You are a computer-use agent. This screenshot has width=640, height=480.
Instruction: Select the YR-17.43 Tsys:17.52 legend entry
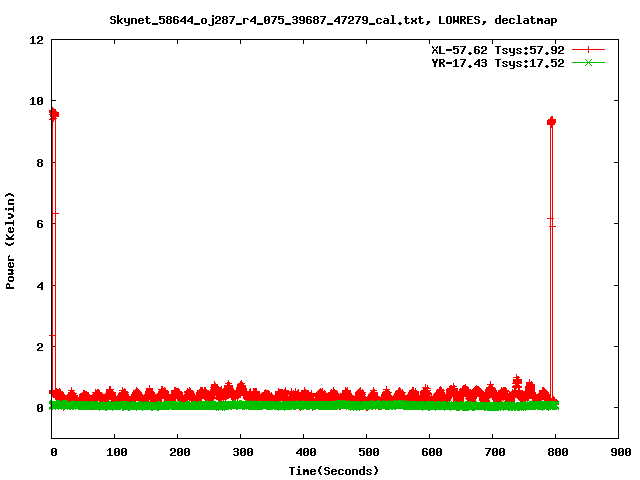[498, 63]
